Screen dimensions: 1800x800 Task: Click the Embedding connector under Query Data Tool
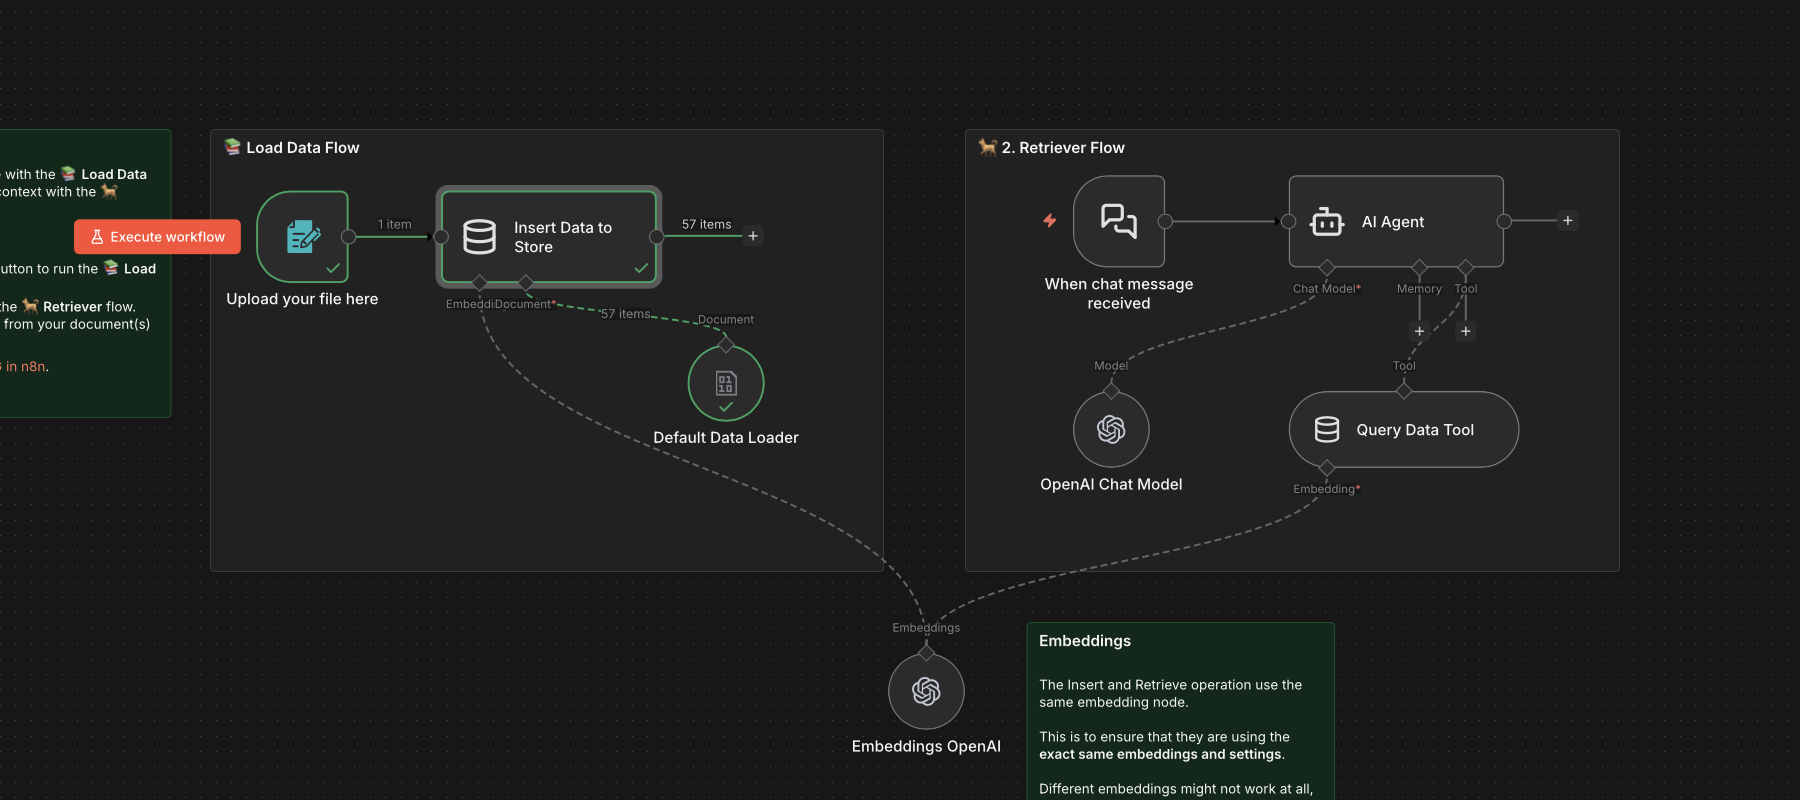(x=1327, y=468)
